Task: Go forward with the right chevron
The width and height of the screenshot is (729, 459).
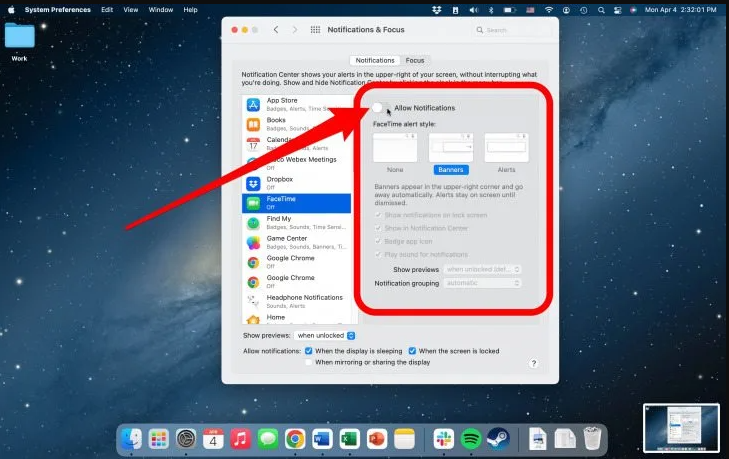Action: click(x=295, y=30)
